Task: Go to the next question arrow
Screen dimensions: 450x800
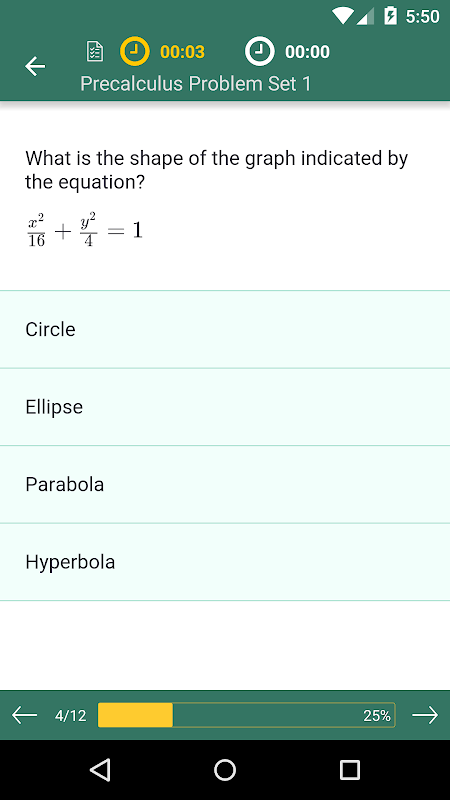Action: click(425, 715)
